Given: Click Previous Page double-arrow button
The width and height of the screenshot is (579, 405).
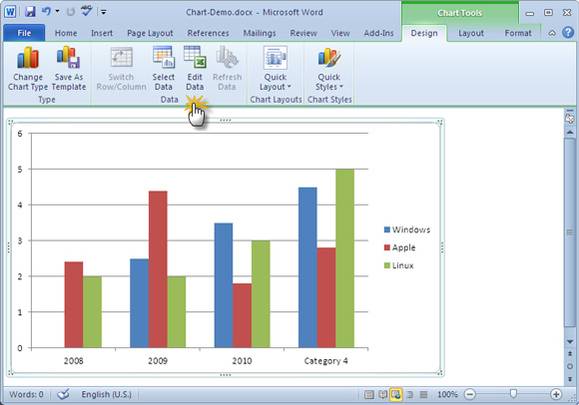Looking at the screenshot, I should pyautogui.click(x=570, y=354).
